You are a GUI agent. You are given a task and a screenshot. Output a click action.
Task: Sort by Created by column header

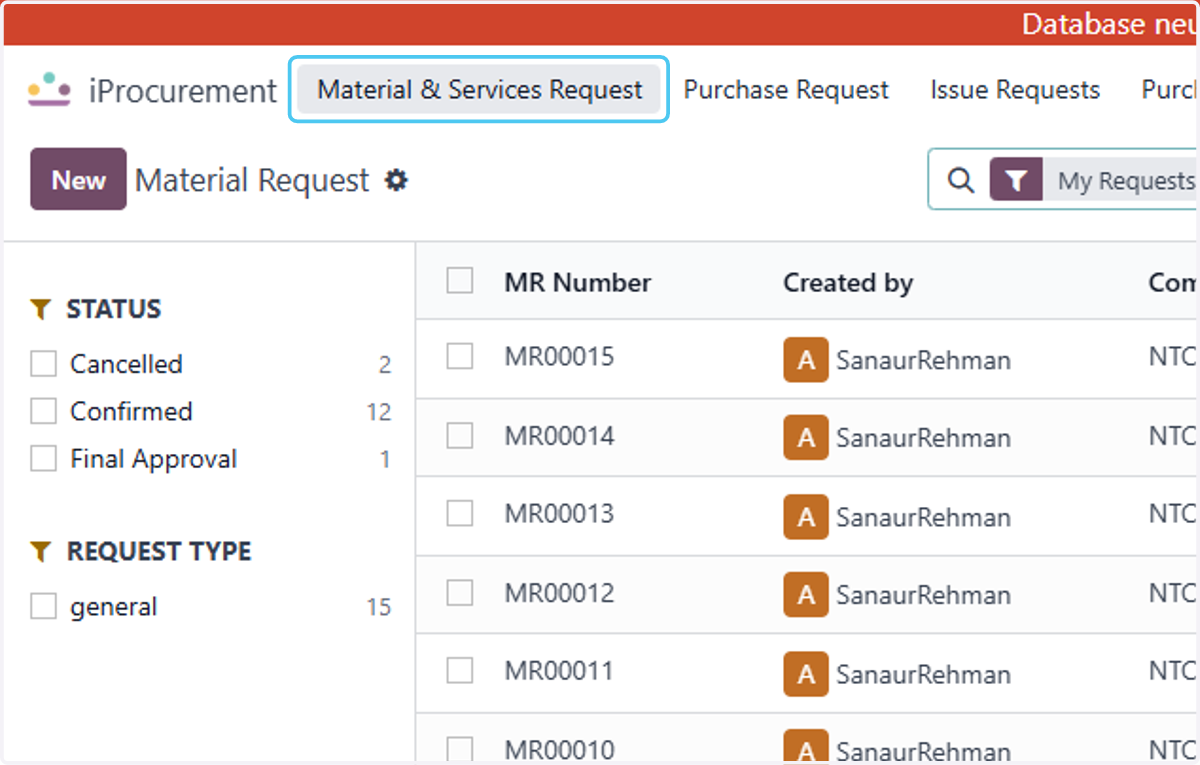coord(848,283)
